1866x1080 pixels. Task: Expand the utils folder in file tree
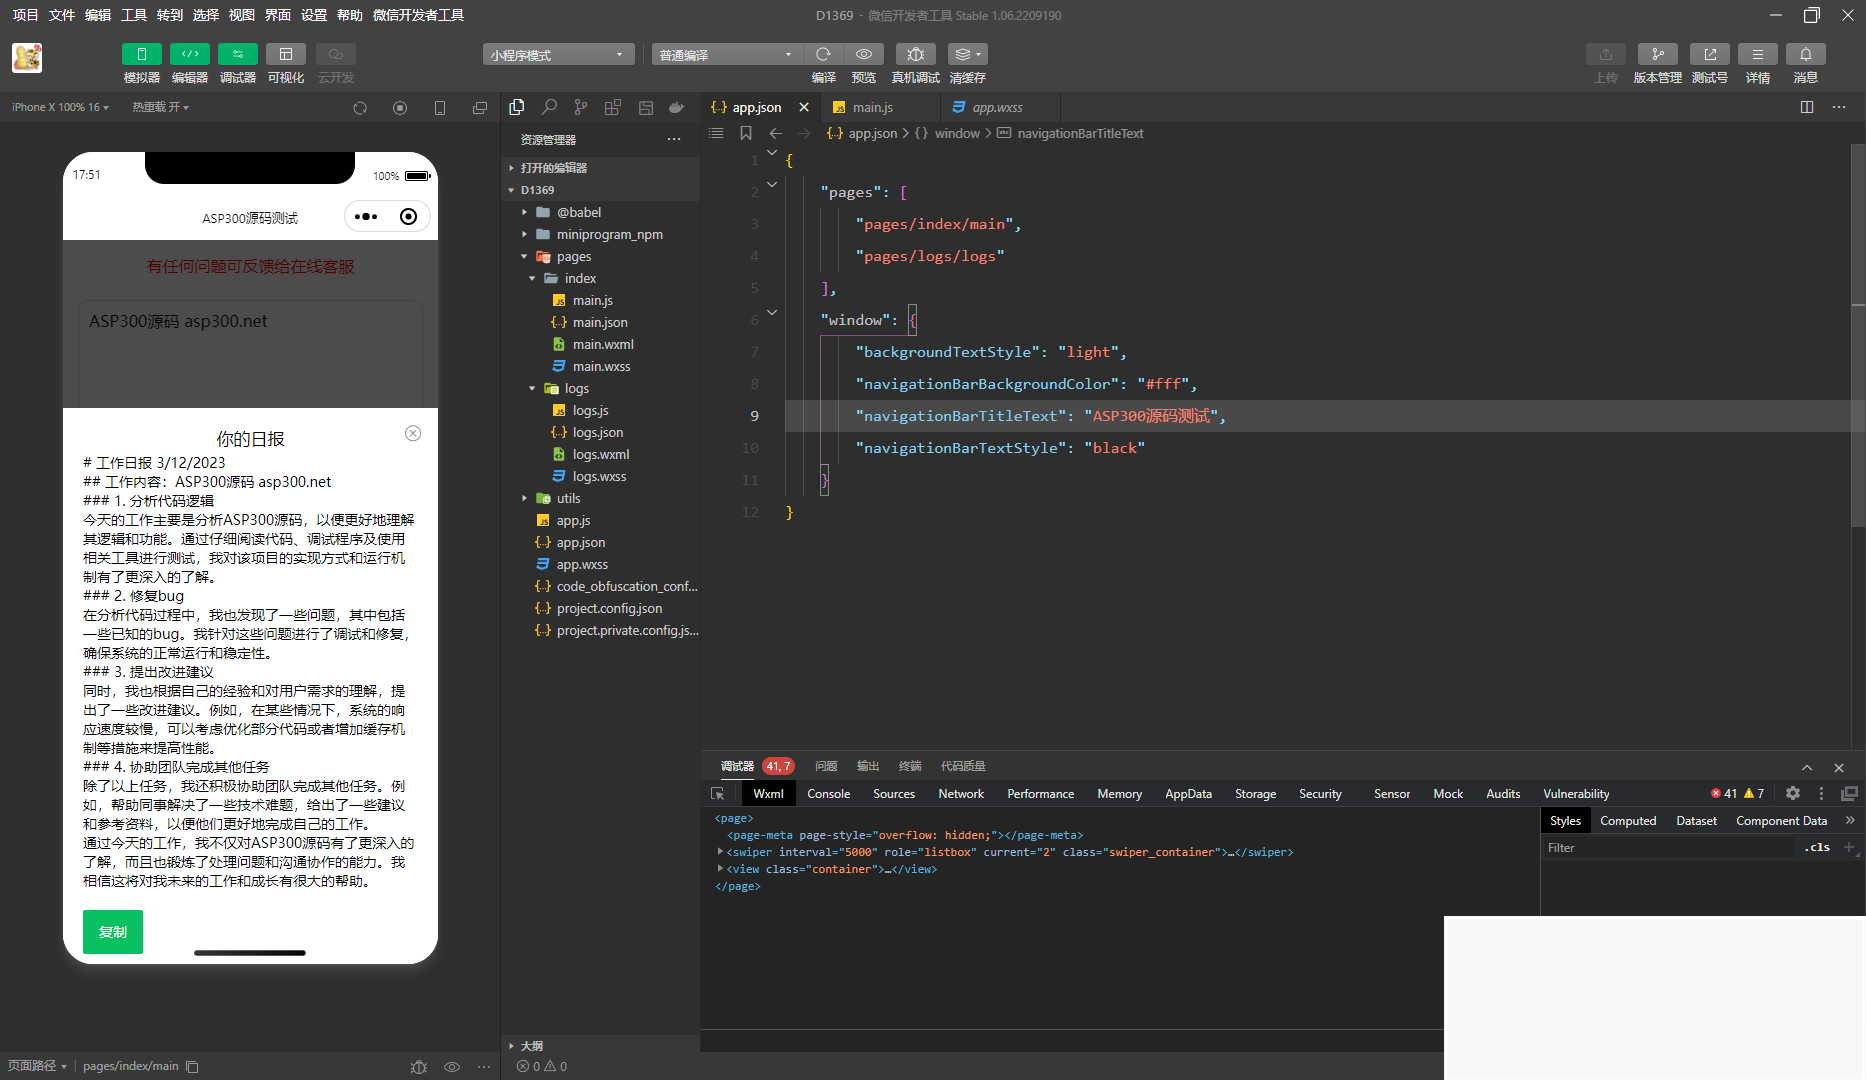coord(568,498)
